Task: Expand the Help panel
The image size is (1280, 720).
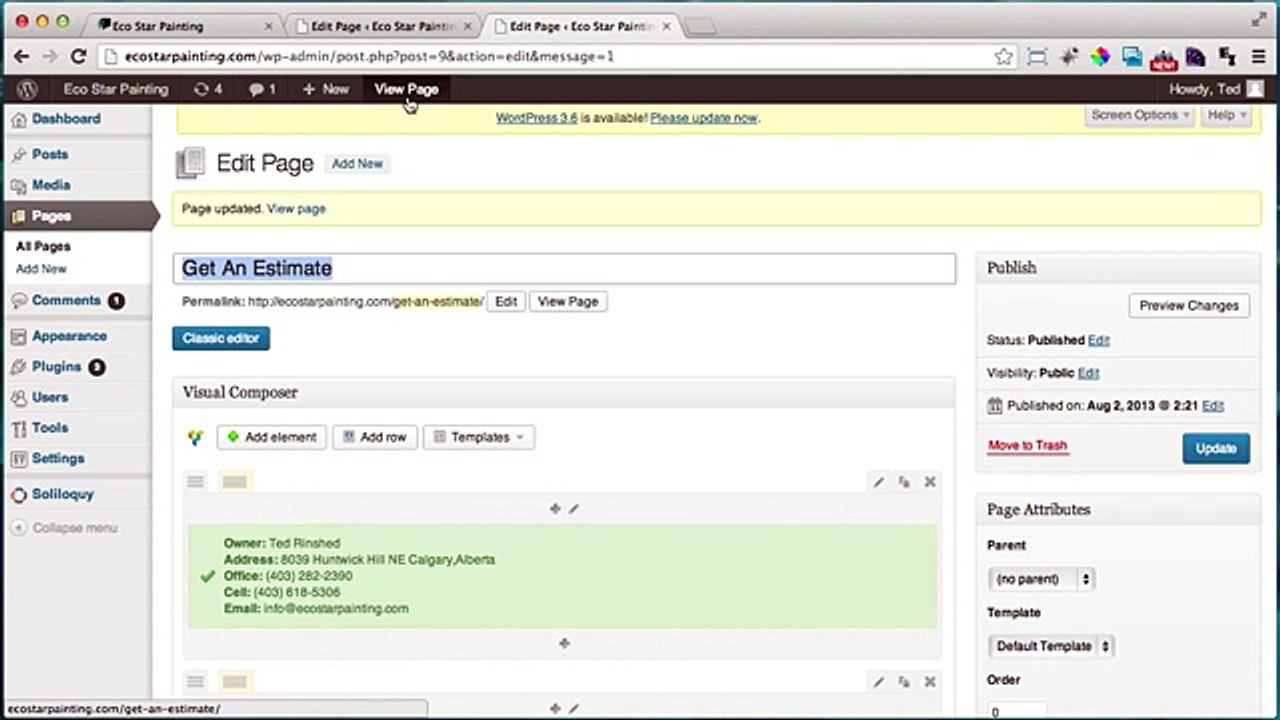Action: tap(1226, 115)
